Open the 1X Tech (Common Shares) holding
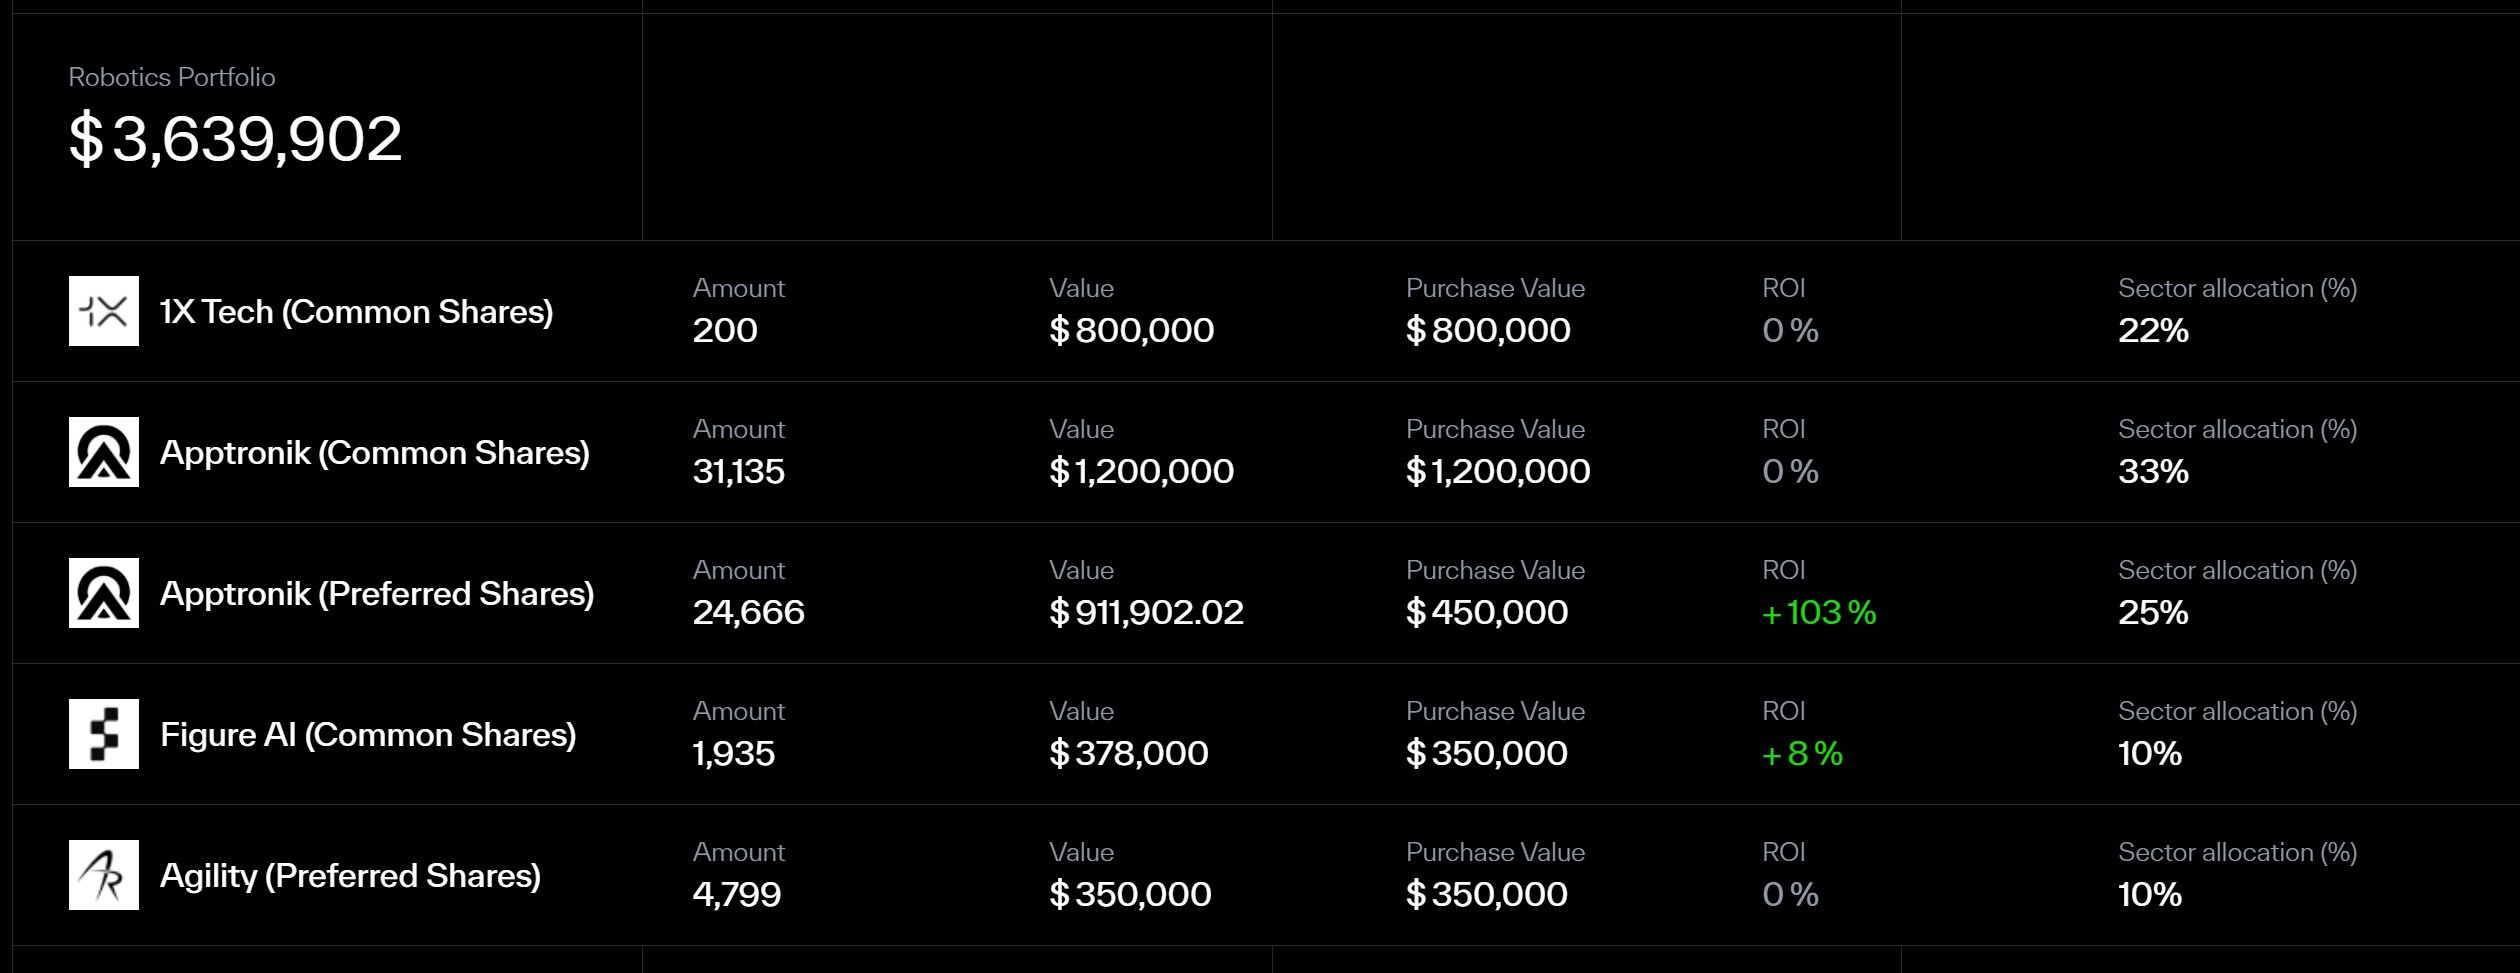Viewport: 2520px width, 973px height. 356,312
